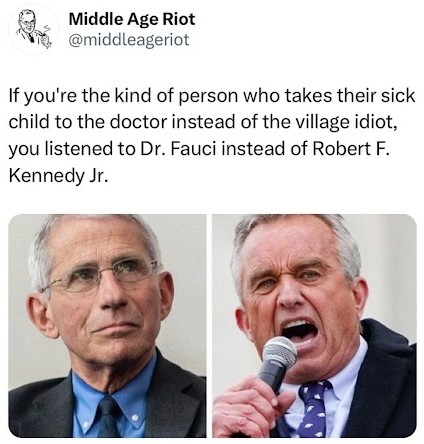Click the word "doctor" in the tweet
This screenshot has height=444, width=424.
click(x=138, y=122)
